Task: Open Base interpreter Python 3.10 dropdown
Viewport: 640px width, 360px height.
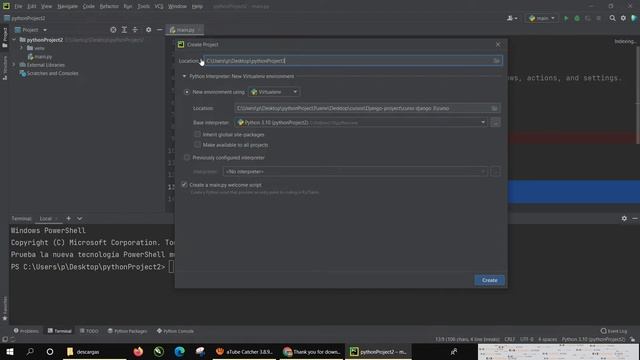Action: [361, 122]
